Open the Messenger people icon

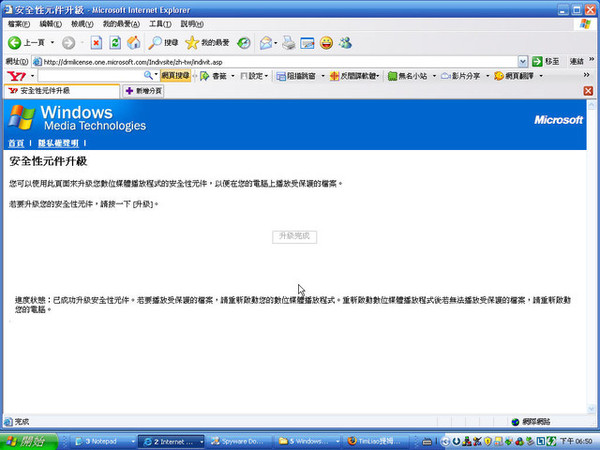point(345,43)
